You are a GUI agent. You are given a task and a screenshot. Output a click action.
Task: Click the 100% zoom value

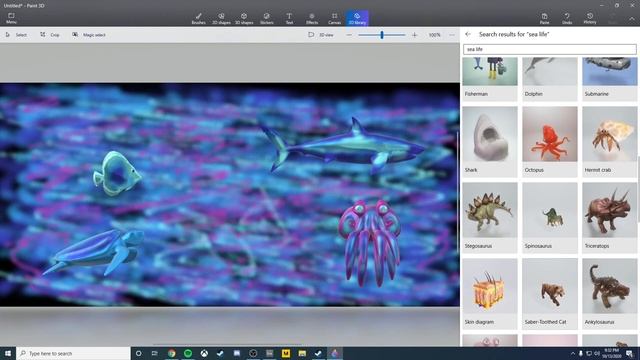434,35
